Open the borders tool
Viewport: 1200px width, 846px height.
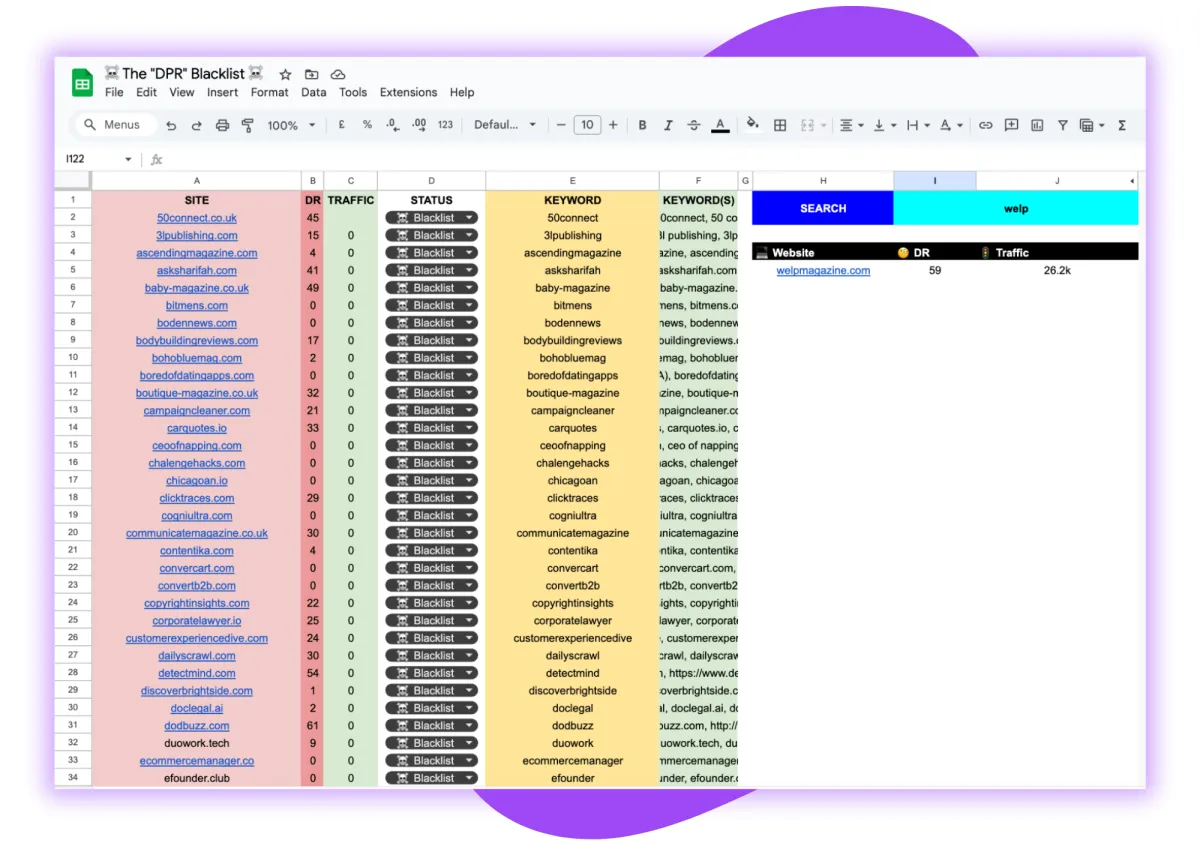click(780, 125)
